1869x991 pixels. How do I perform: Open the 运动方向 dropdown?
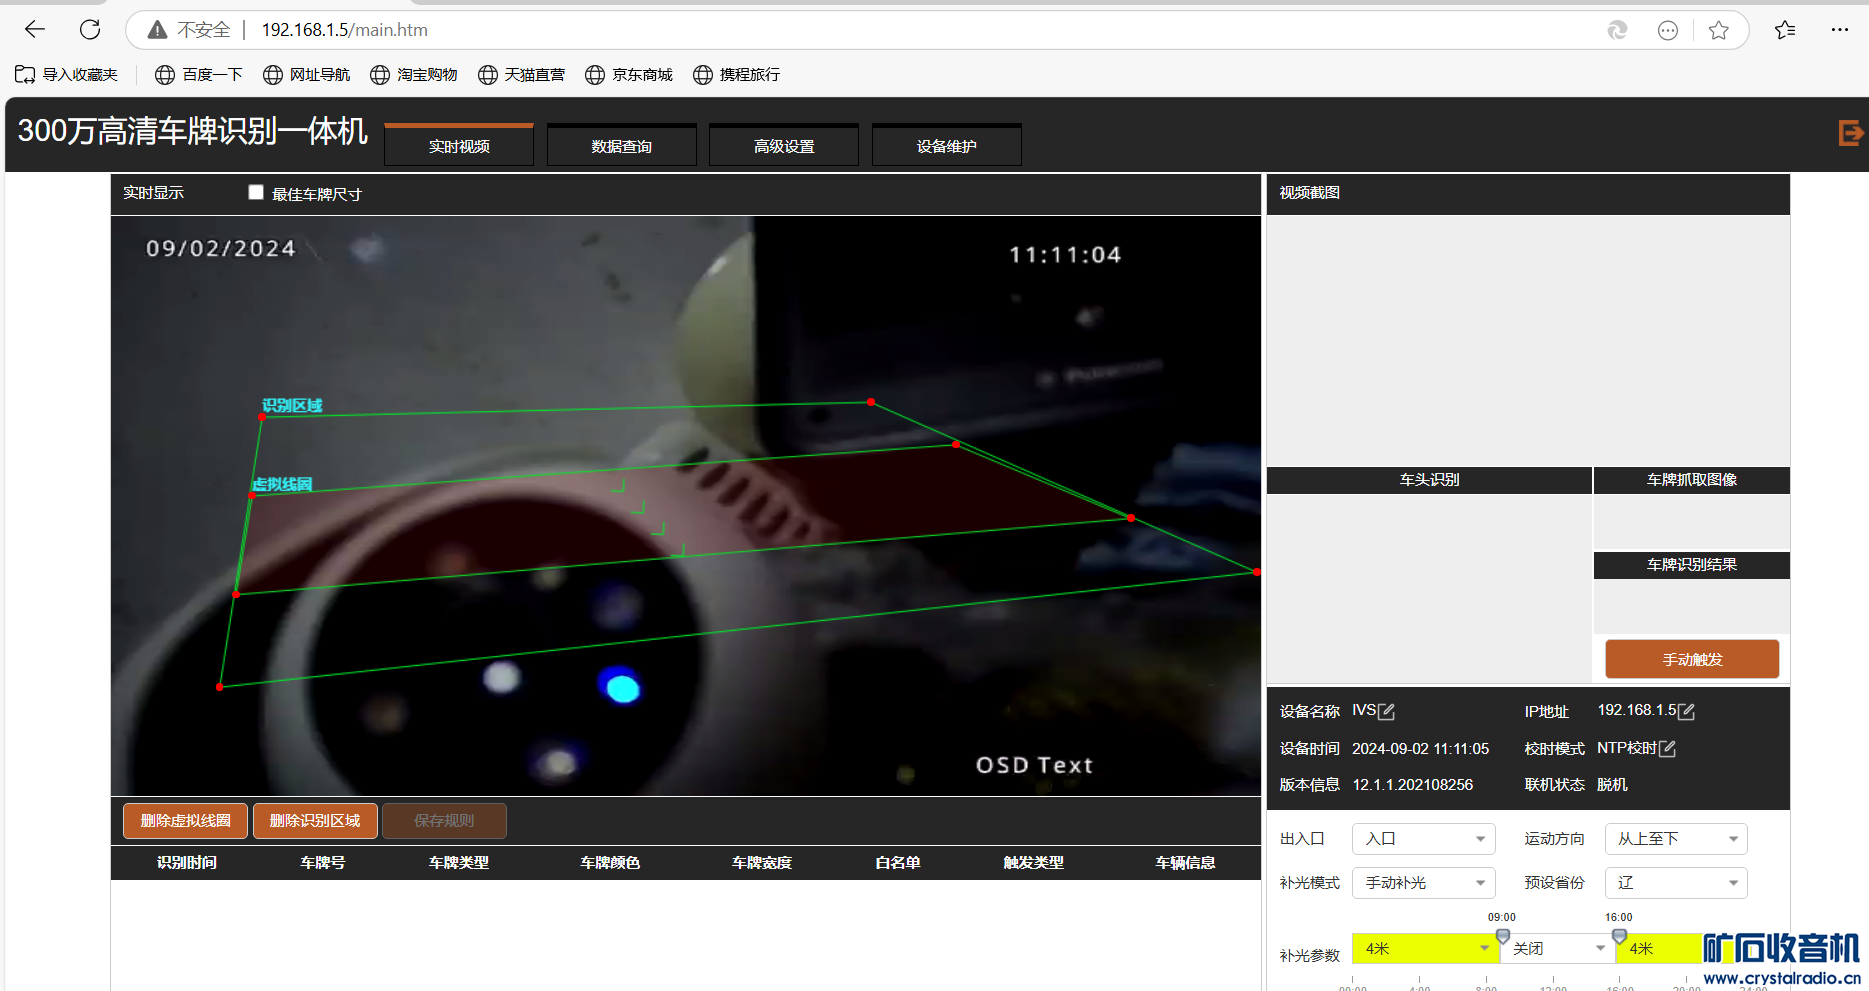1676,839
